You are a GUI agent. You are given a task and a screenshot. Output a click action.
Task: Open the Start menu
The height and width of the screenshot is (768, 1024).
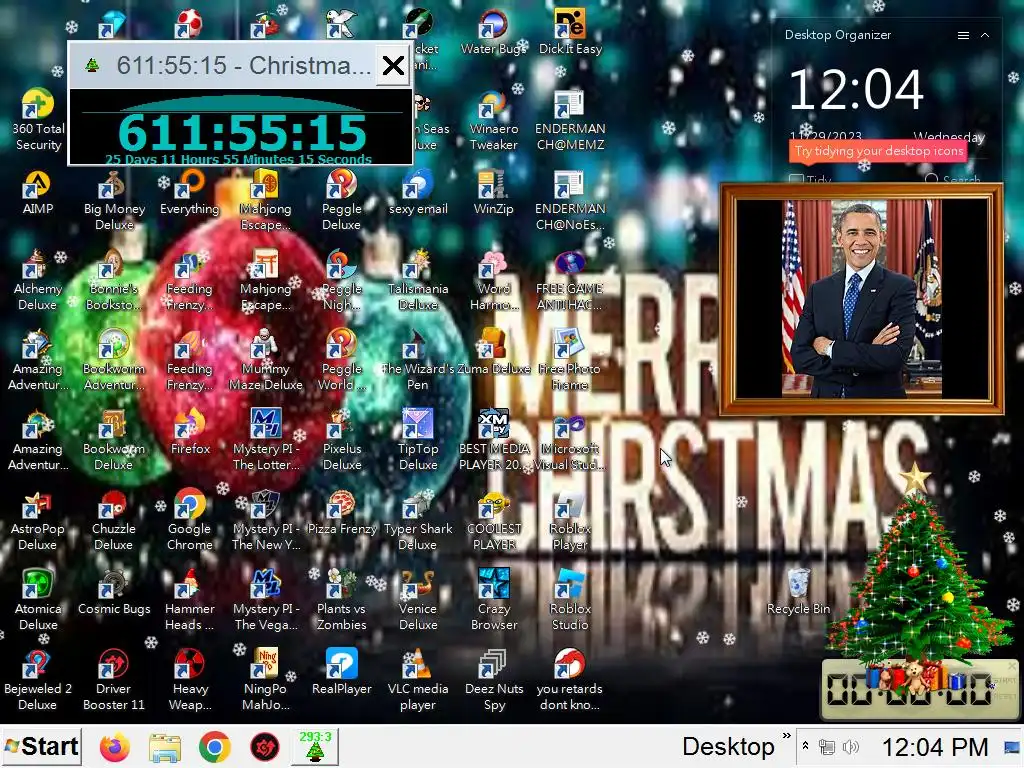(x=42, y=746)
